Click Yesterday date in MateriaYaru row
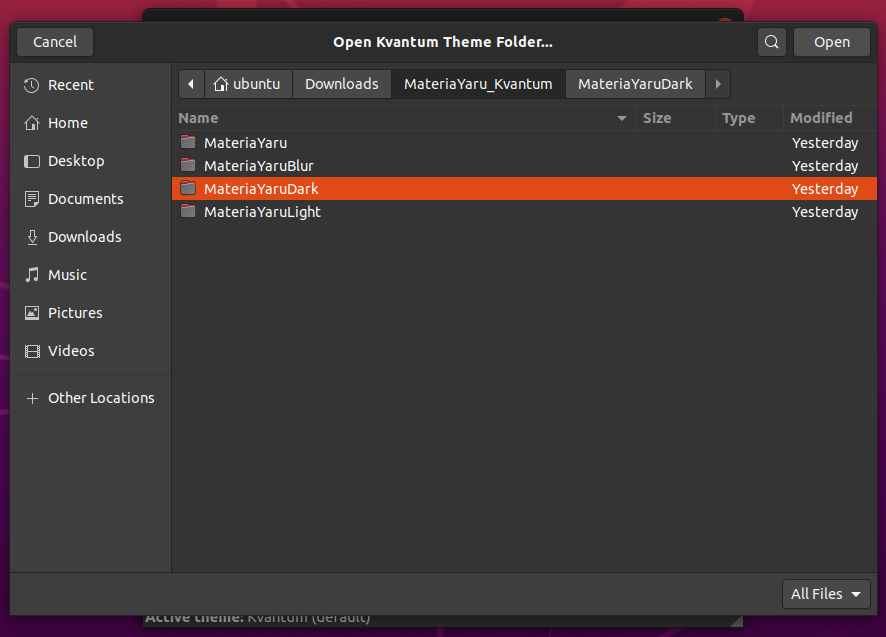This screenshot has height=637, width=886. (825, 143)
